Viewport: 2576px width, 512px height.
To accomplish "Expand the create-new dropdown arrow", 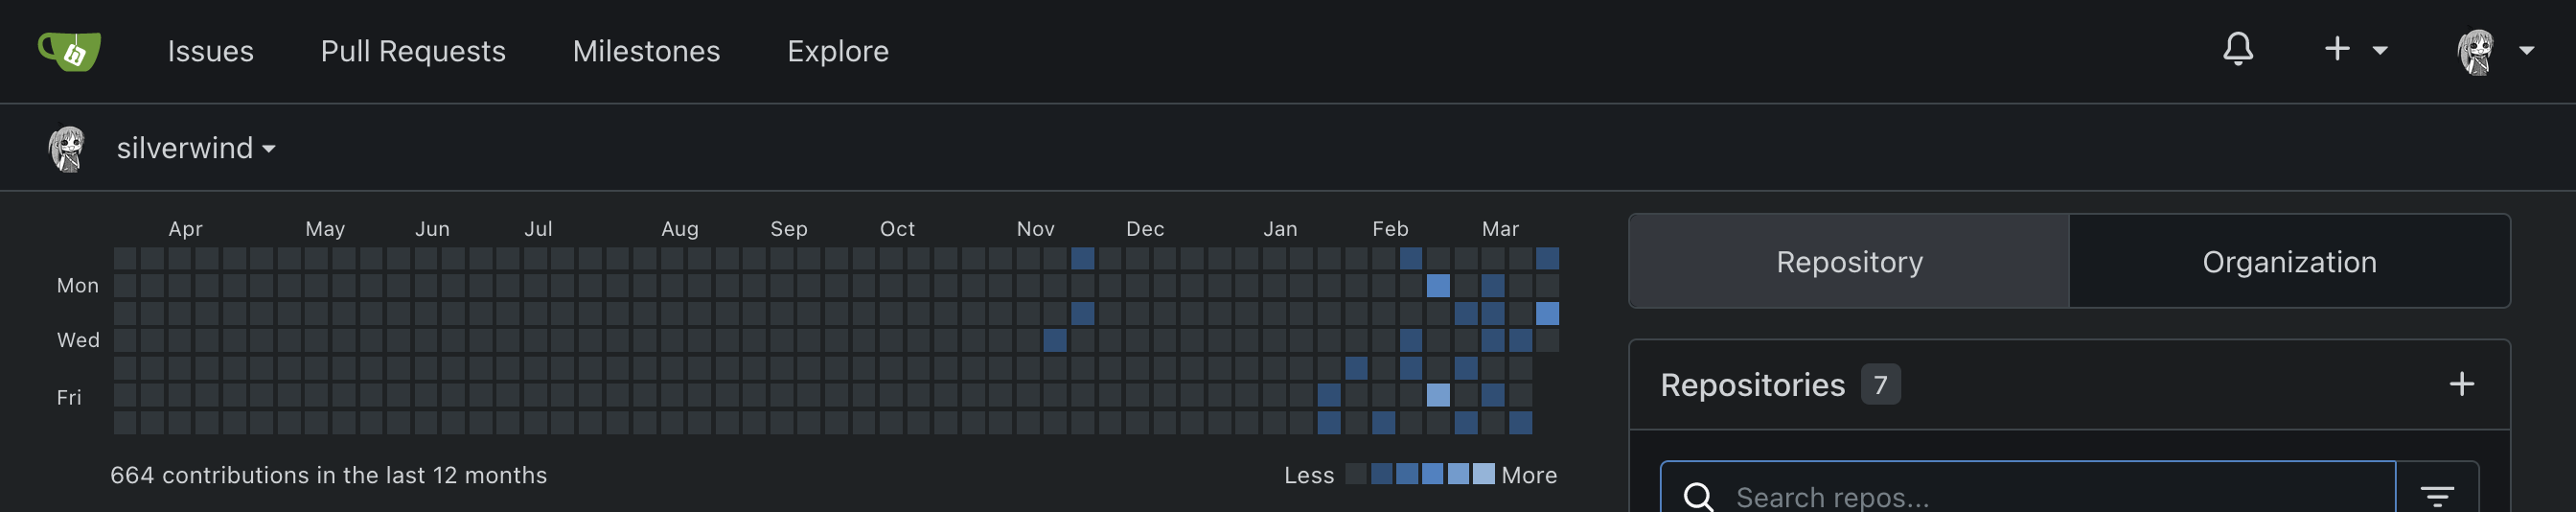I will (x=2380, y=51).
